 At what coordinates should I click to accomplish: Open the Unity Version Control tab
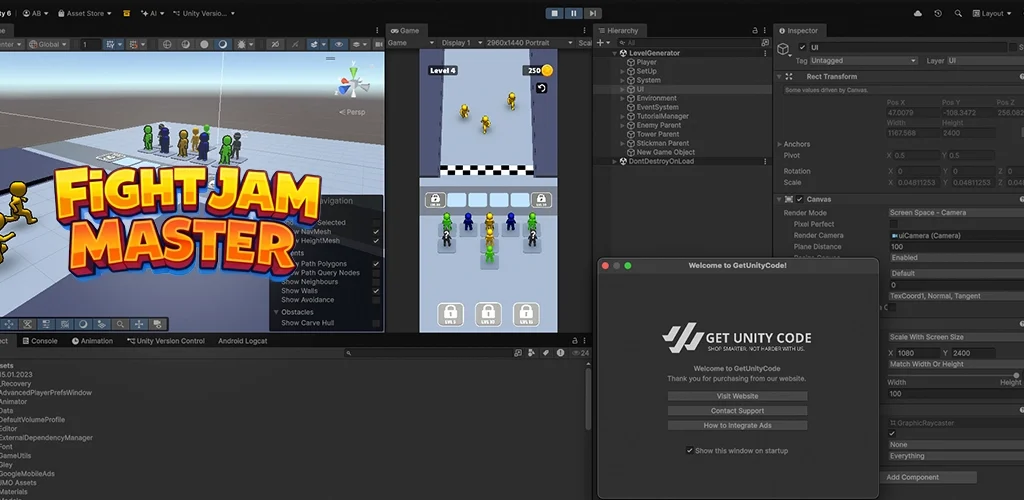click(166, 341)
